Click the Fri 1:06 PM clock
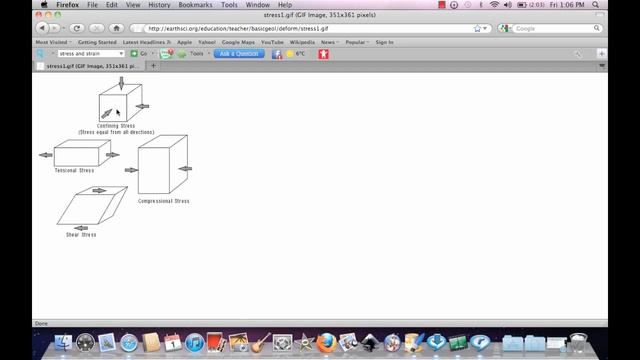 click(x=567, y=5)
